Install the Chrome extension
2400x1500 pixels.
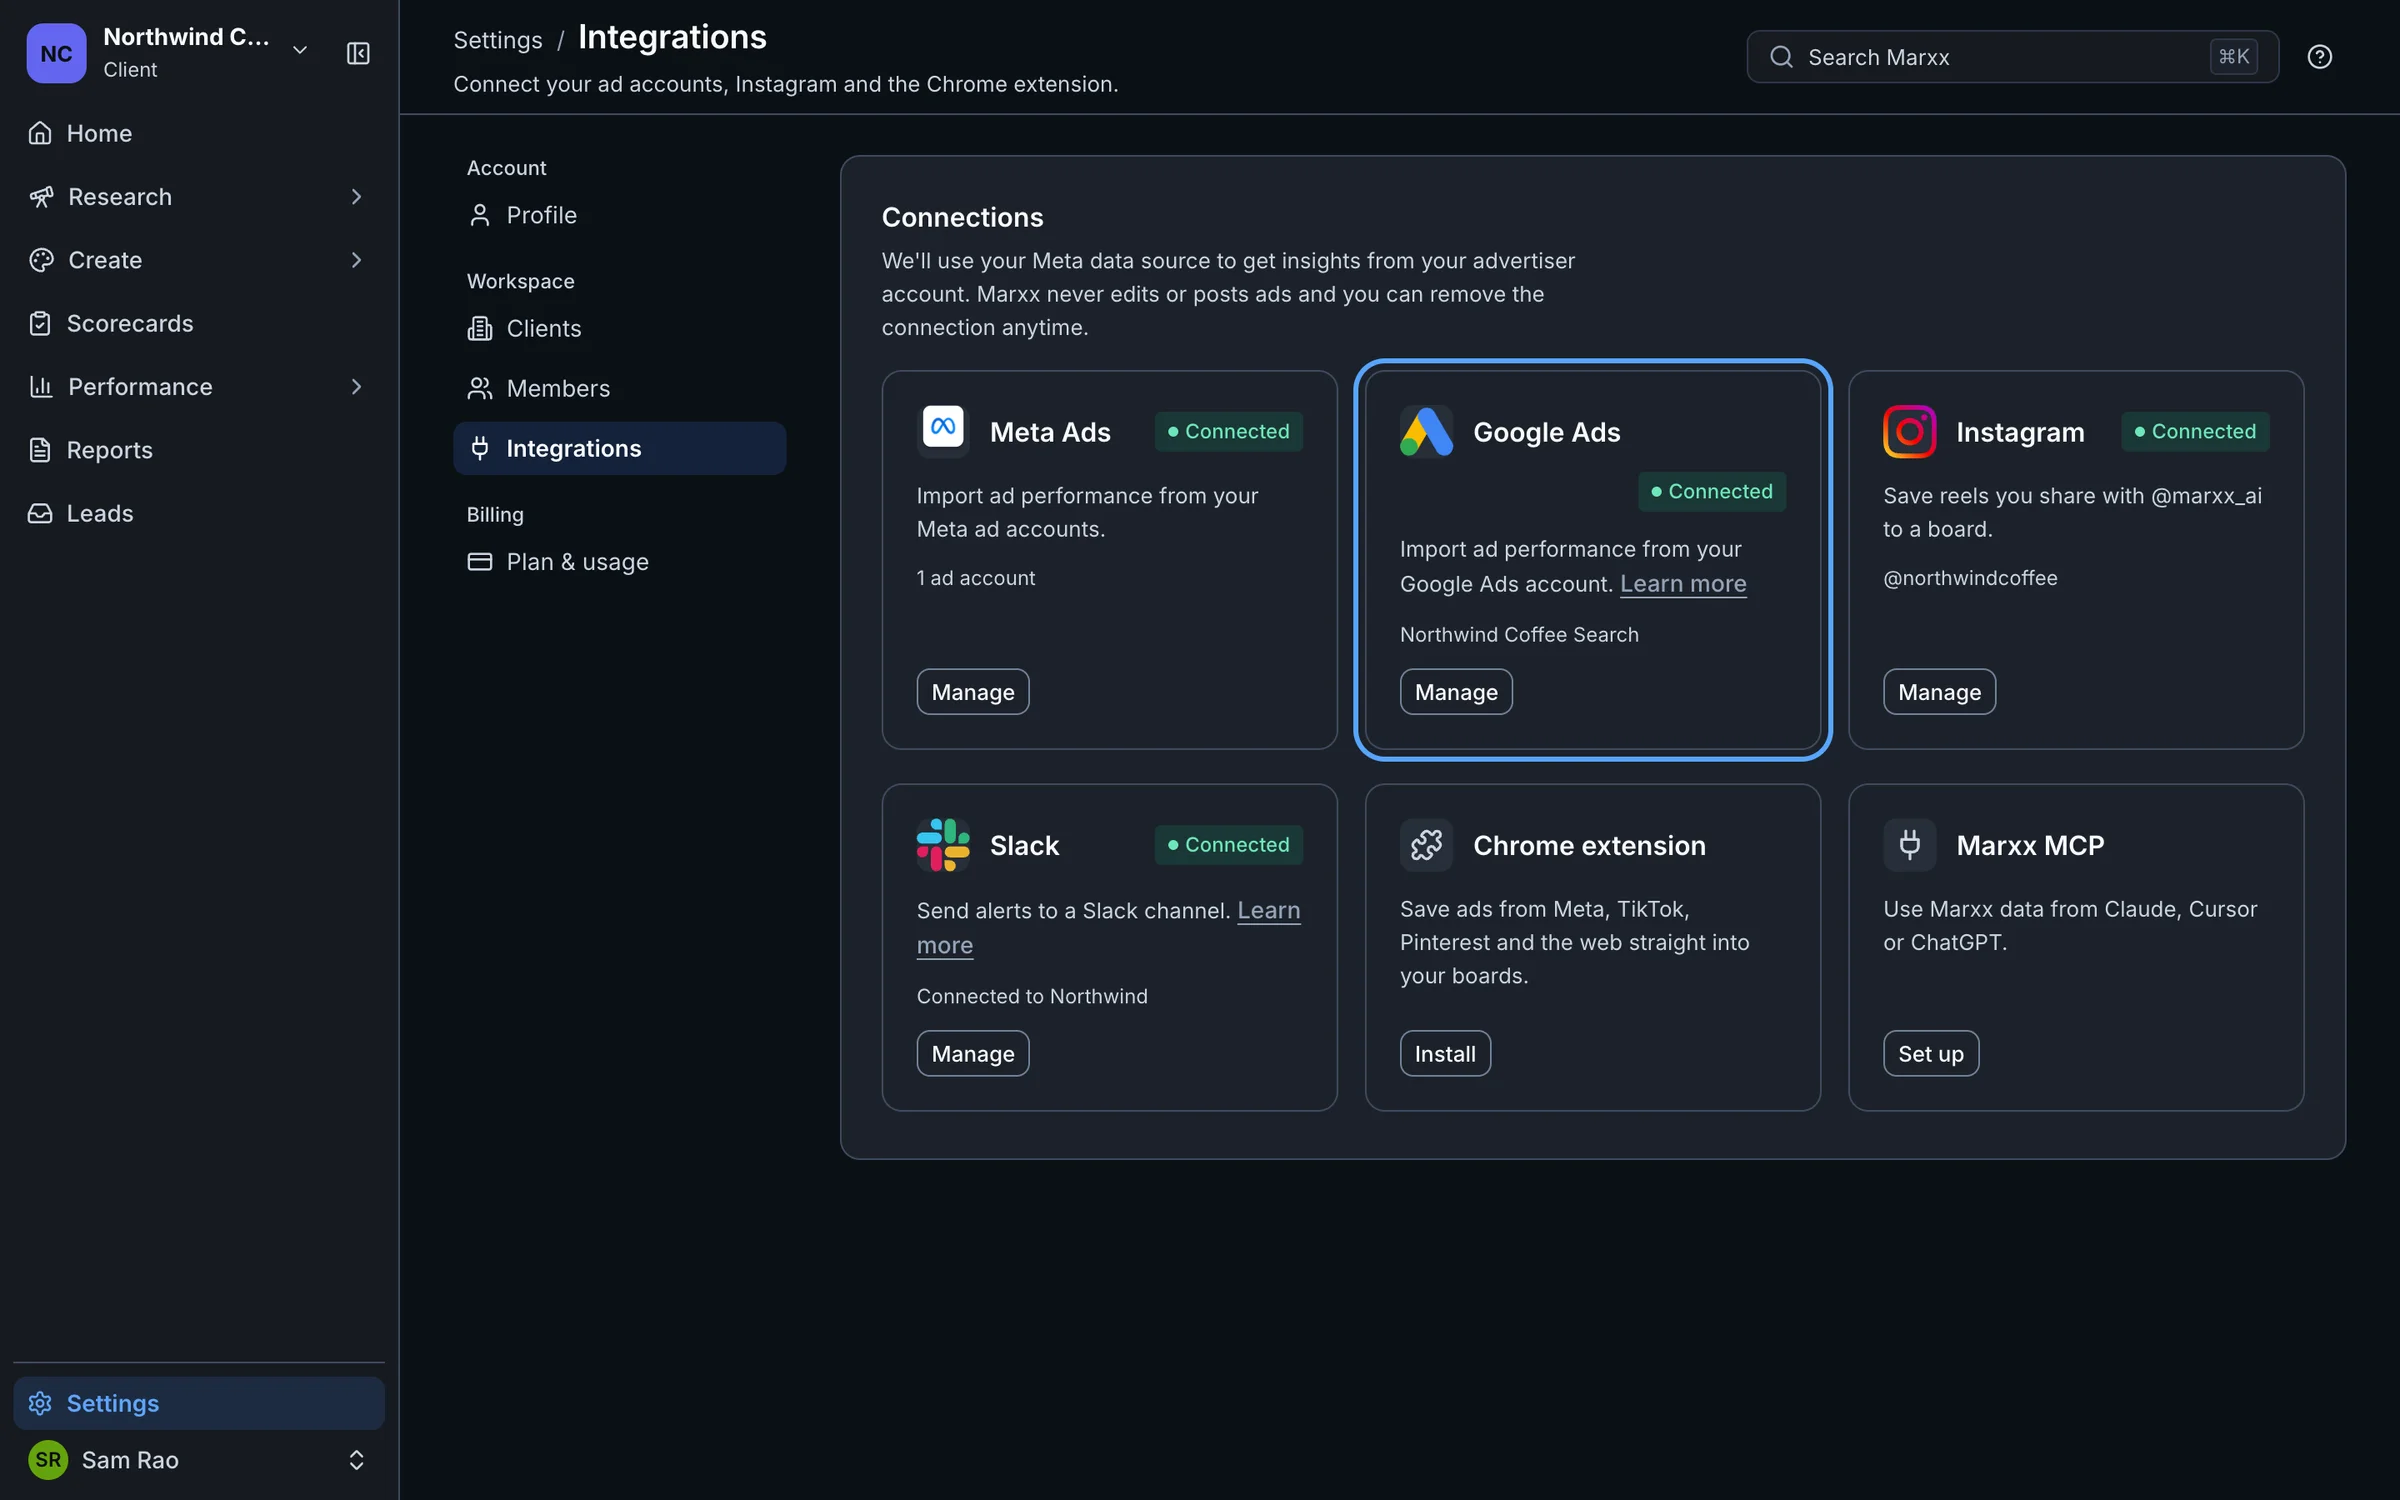1445,1053
